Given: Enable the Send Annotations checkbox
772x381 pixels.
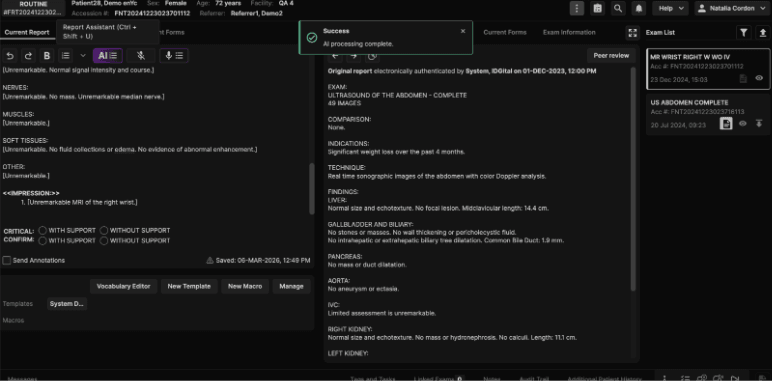Looking at the screenshot, I should tap(7, 260).
